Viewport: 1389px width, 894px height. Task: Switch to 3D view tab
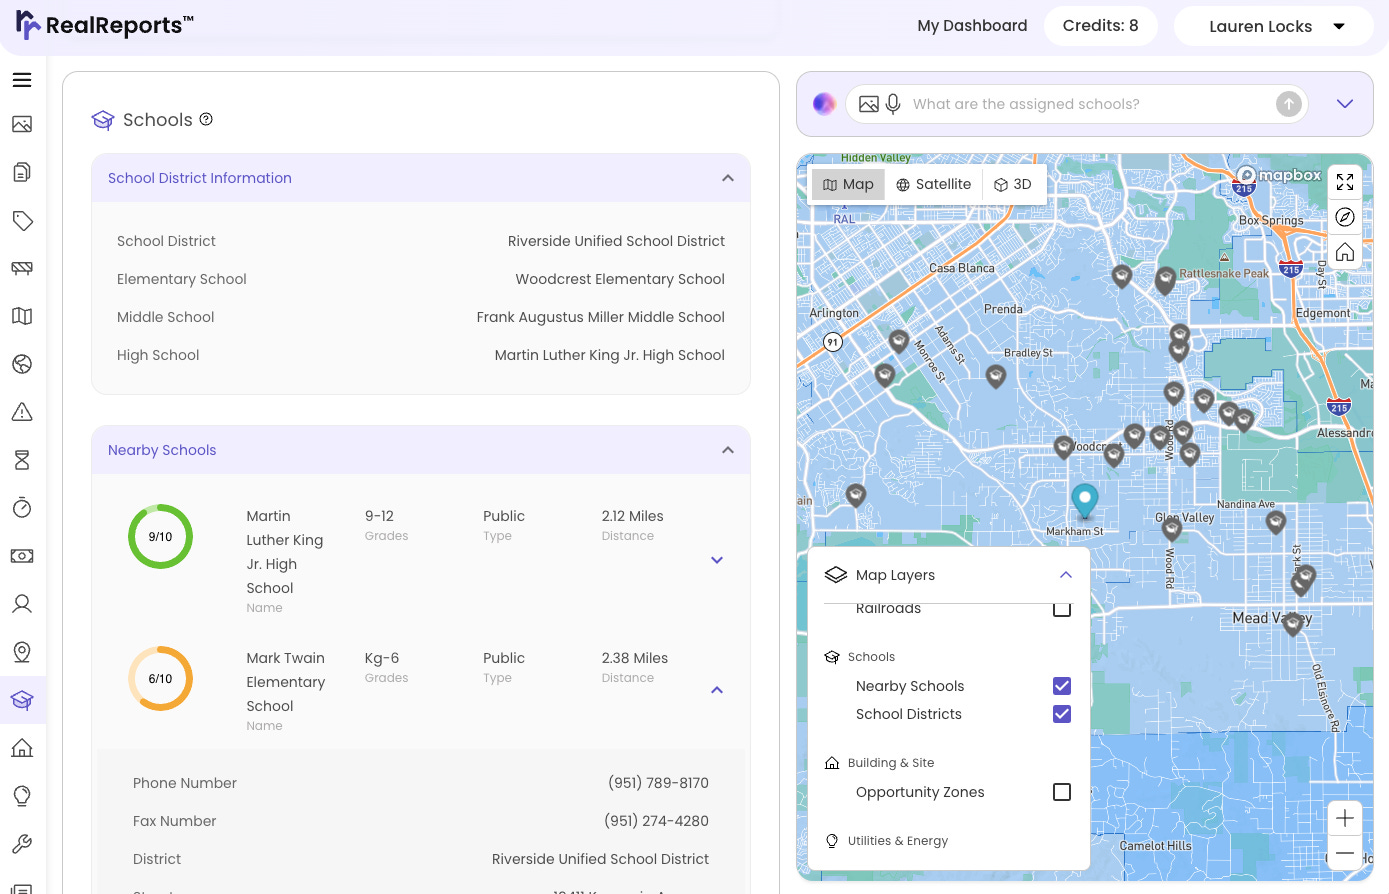click(1013, 184)
